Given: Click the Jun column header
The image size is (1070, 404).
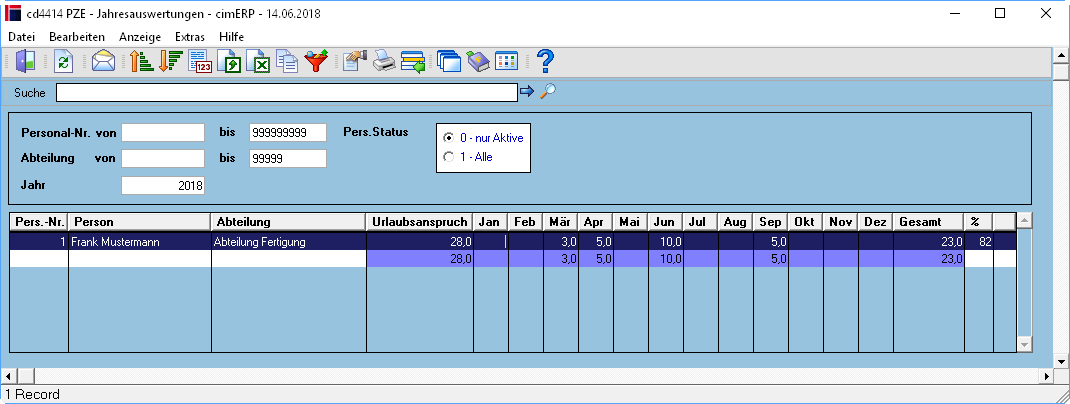Looking at the screenshot, I should pos(665,222).
